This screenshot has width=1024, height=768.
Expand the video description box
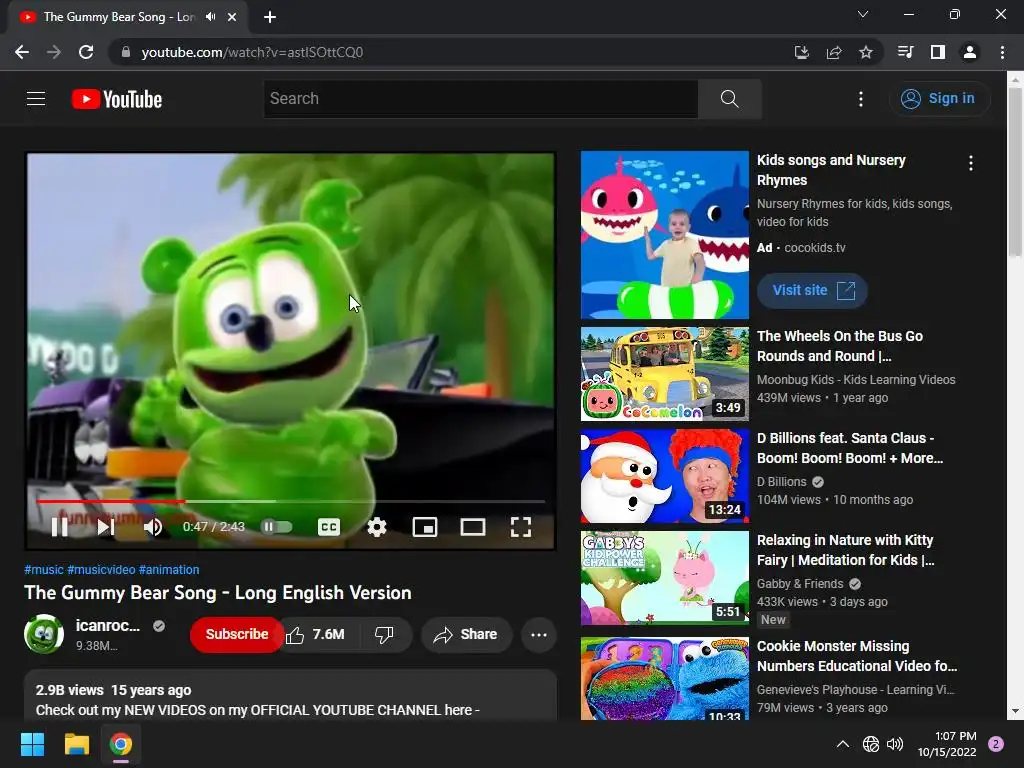(x=291, y=696)
